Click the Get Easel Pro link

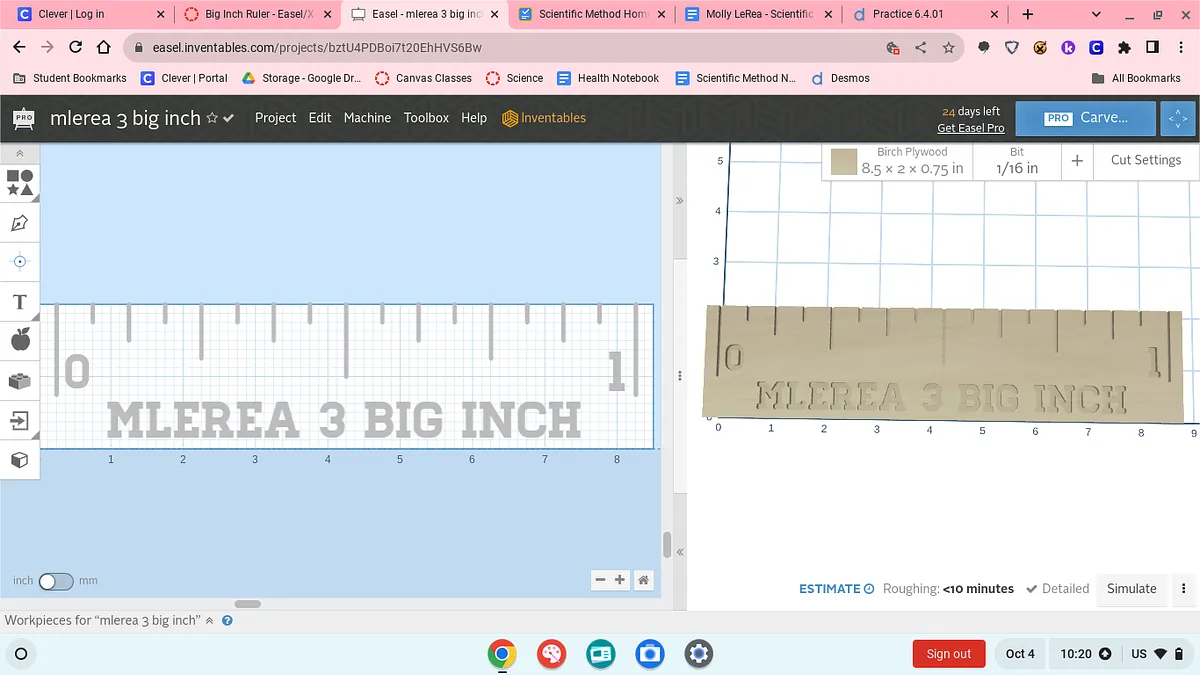coord(970,128)
